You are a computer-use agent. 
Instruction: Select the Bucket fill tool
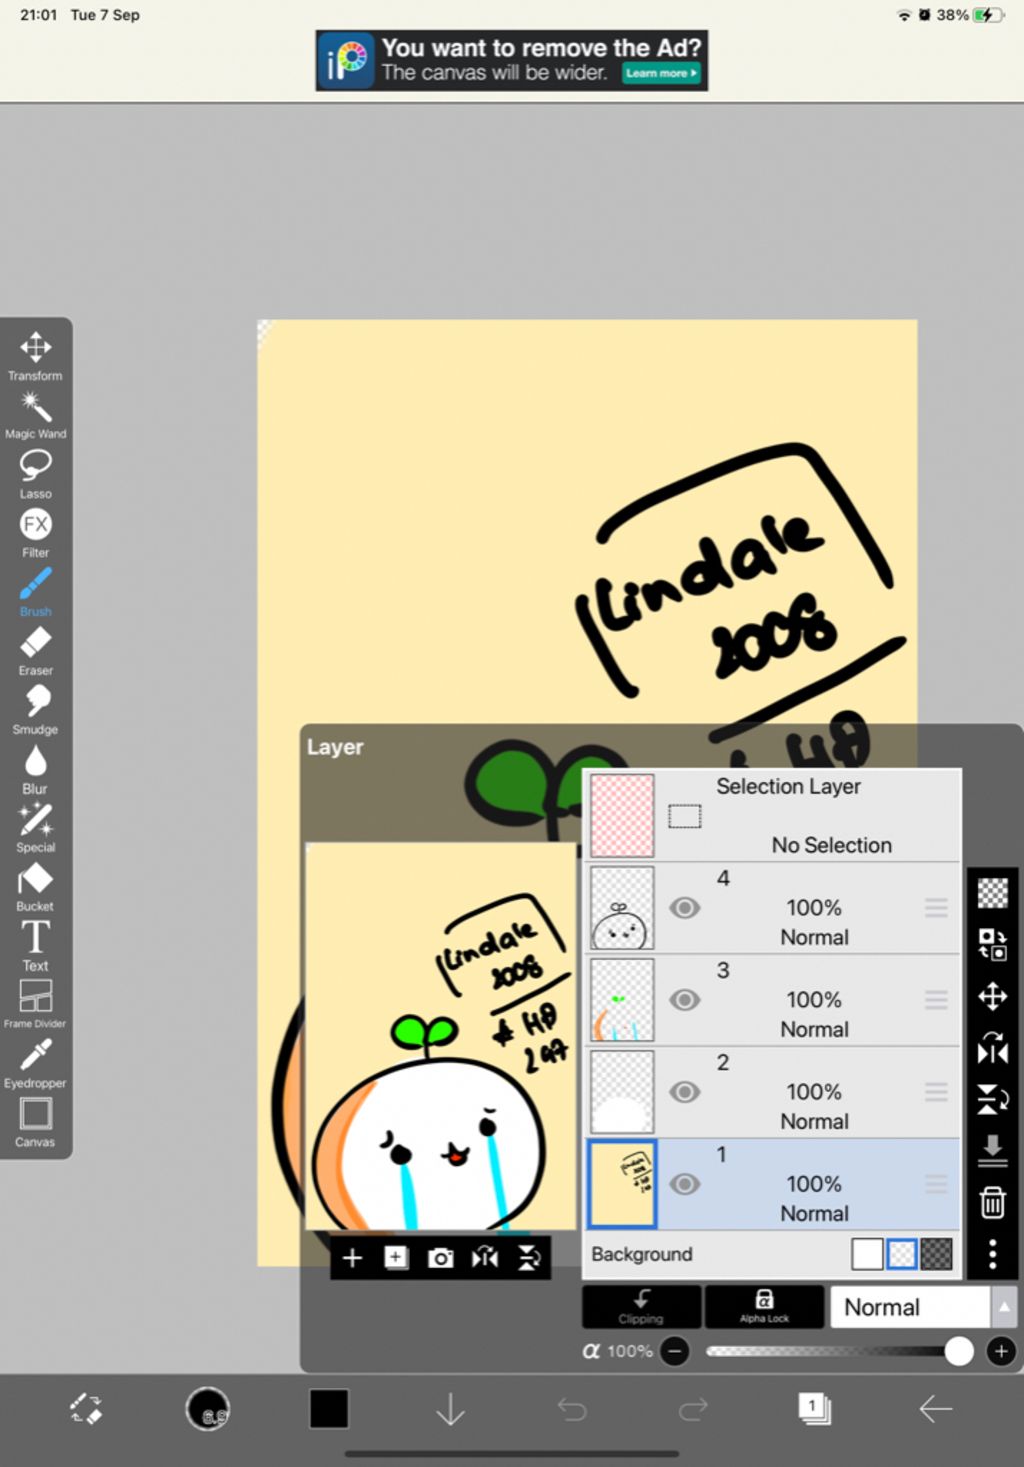(x=35, y=887)
